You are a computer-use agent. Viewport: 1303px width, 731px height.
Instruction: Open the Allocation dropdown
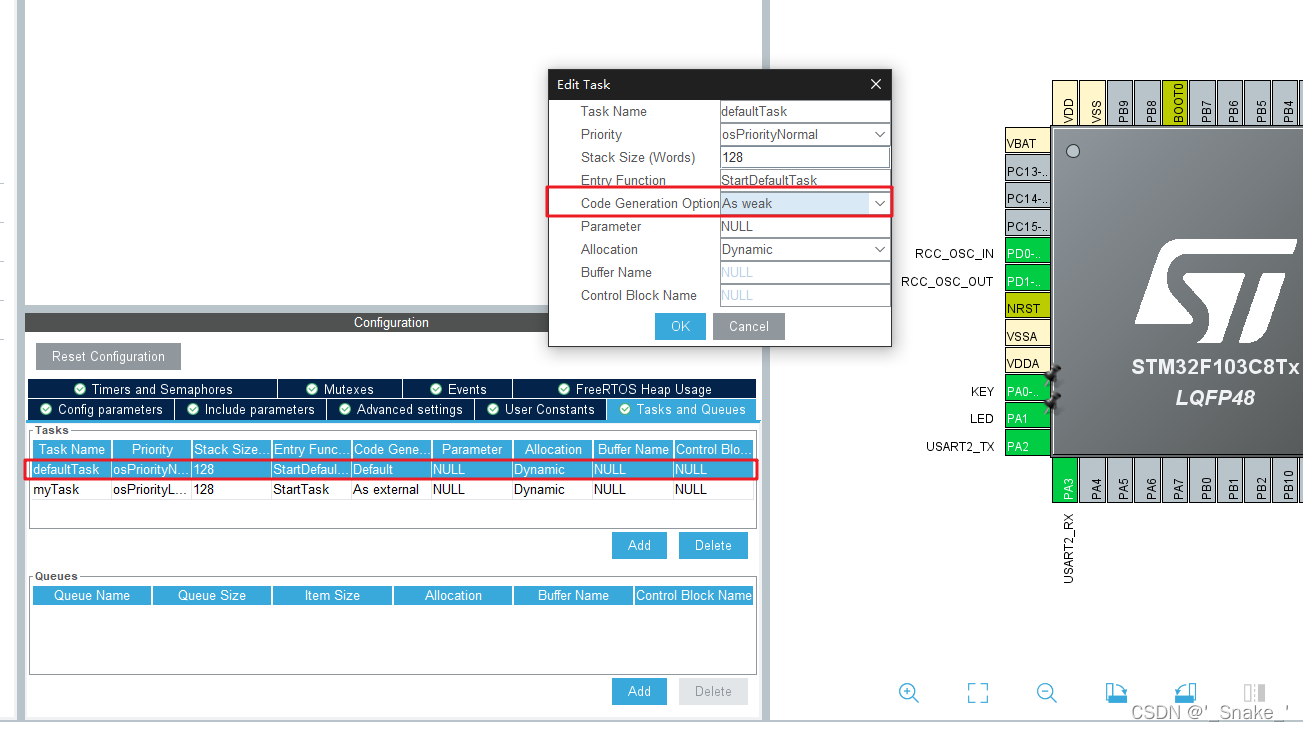point(878,249)
